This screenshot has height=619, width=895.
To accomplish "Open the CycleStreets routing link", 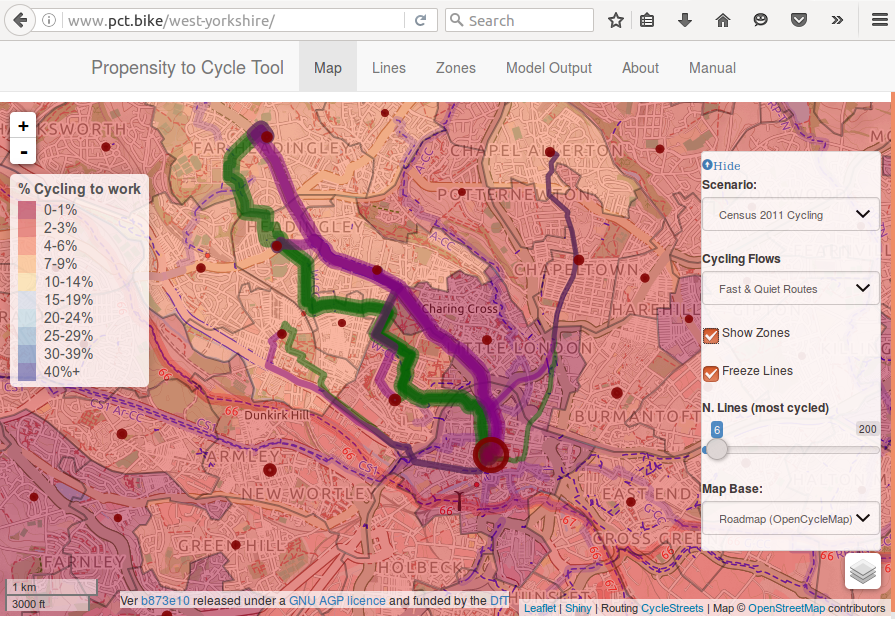I will [x=671, y=608].
